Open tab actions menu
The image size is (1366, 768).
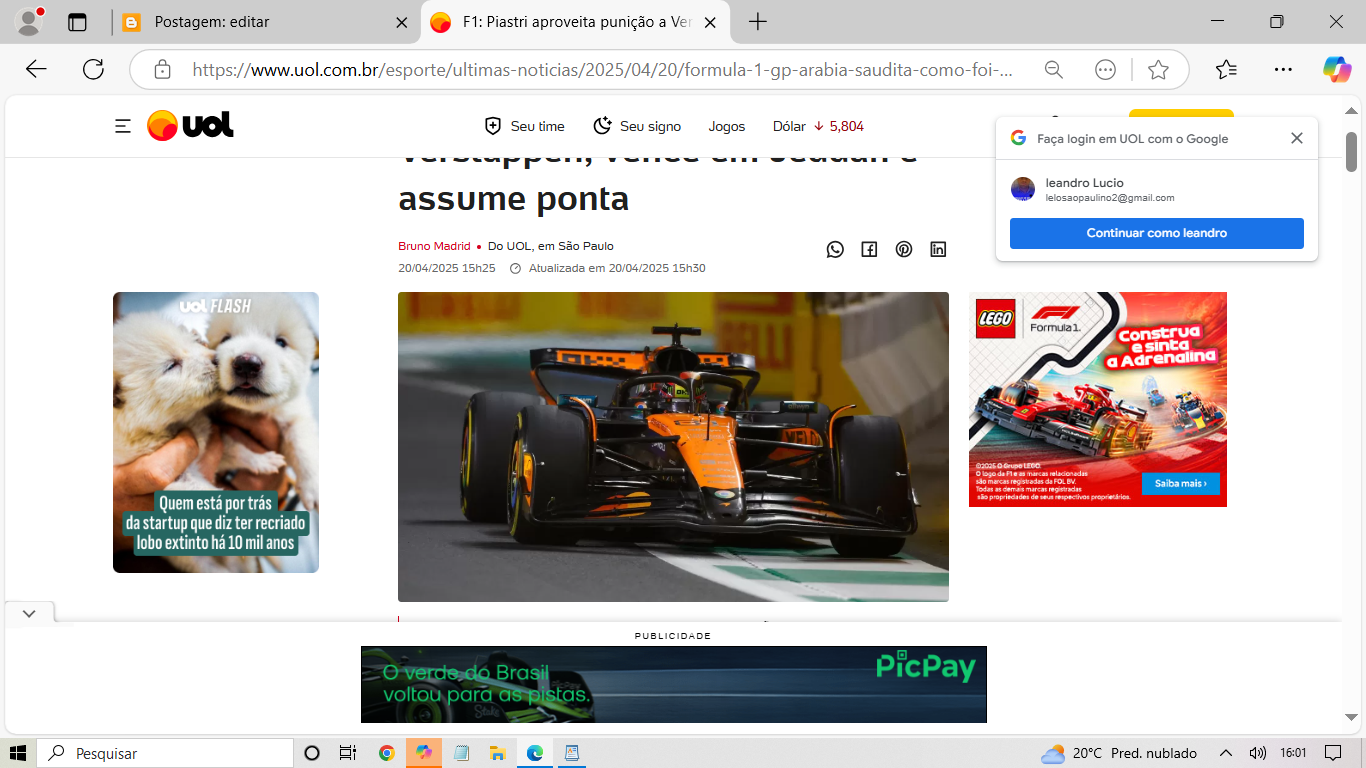[77, 22]
